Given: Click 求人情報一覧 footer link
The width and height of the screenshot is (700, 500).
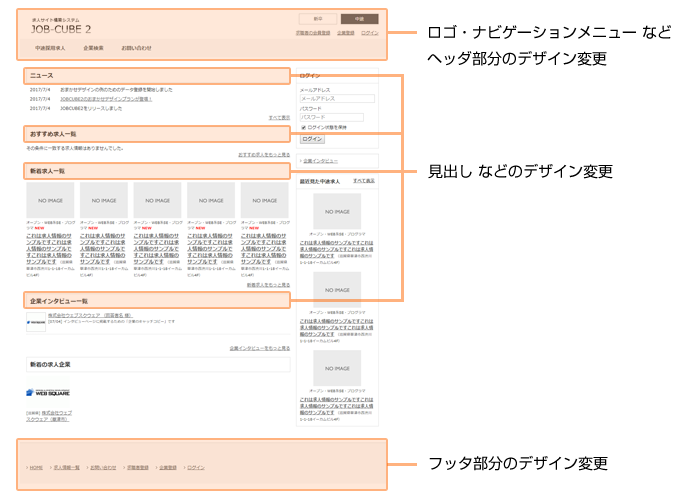Looking at the screenshot, I should (67, 467).
